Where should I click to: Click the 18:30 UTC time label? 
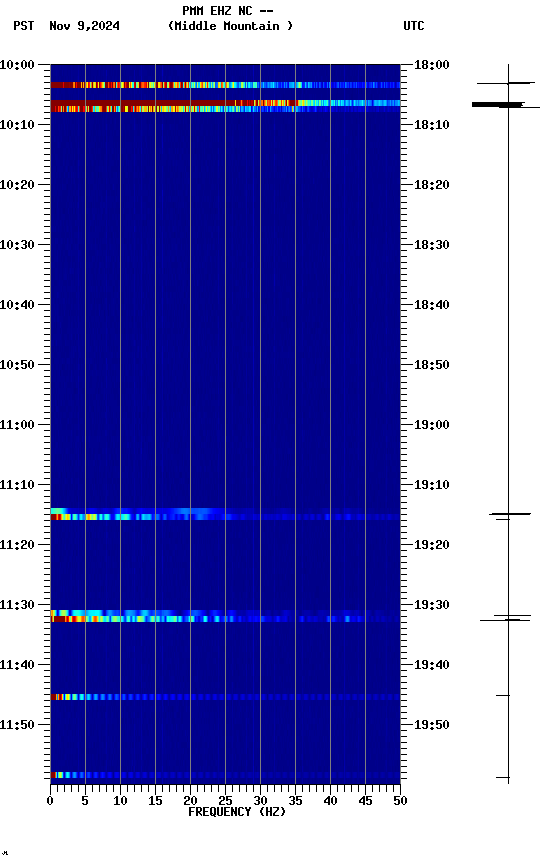point(432,245)
